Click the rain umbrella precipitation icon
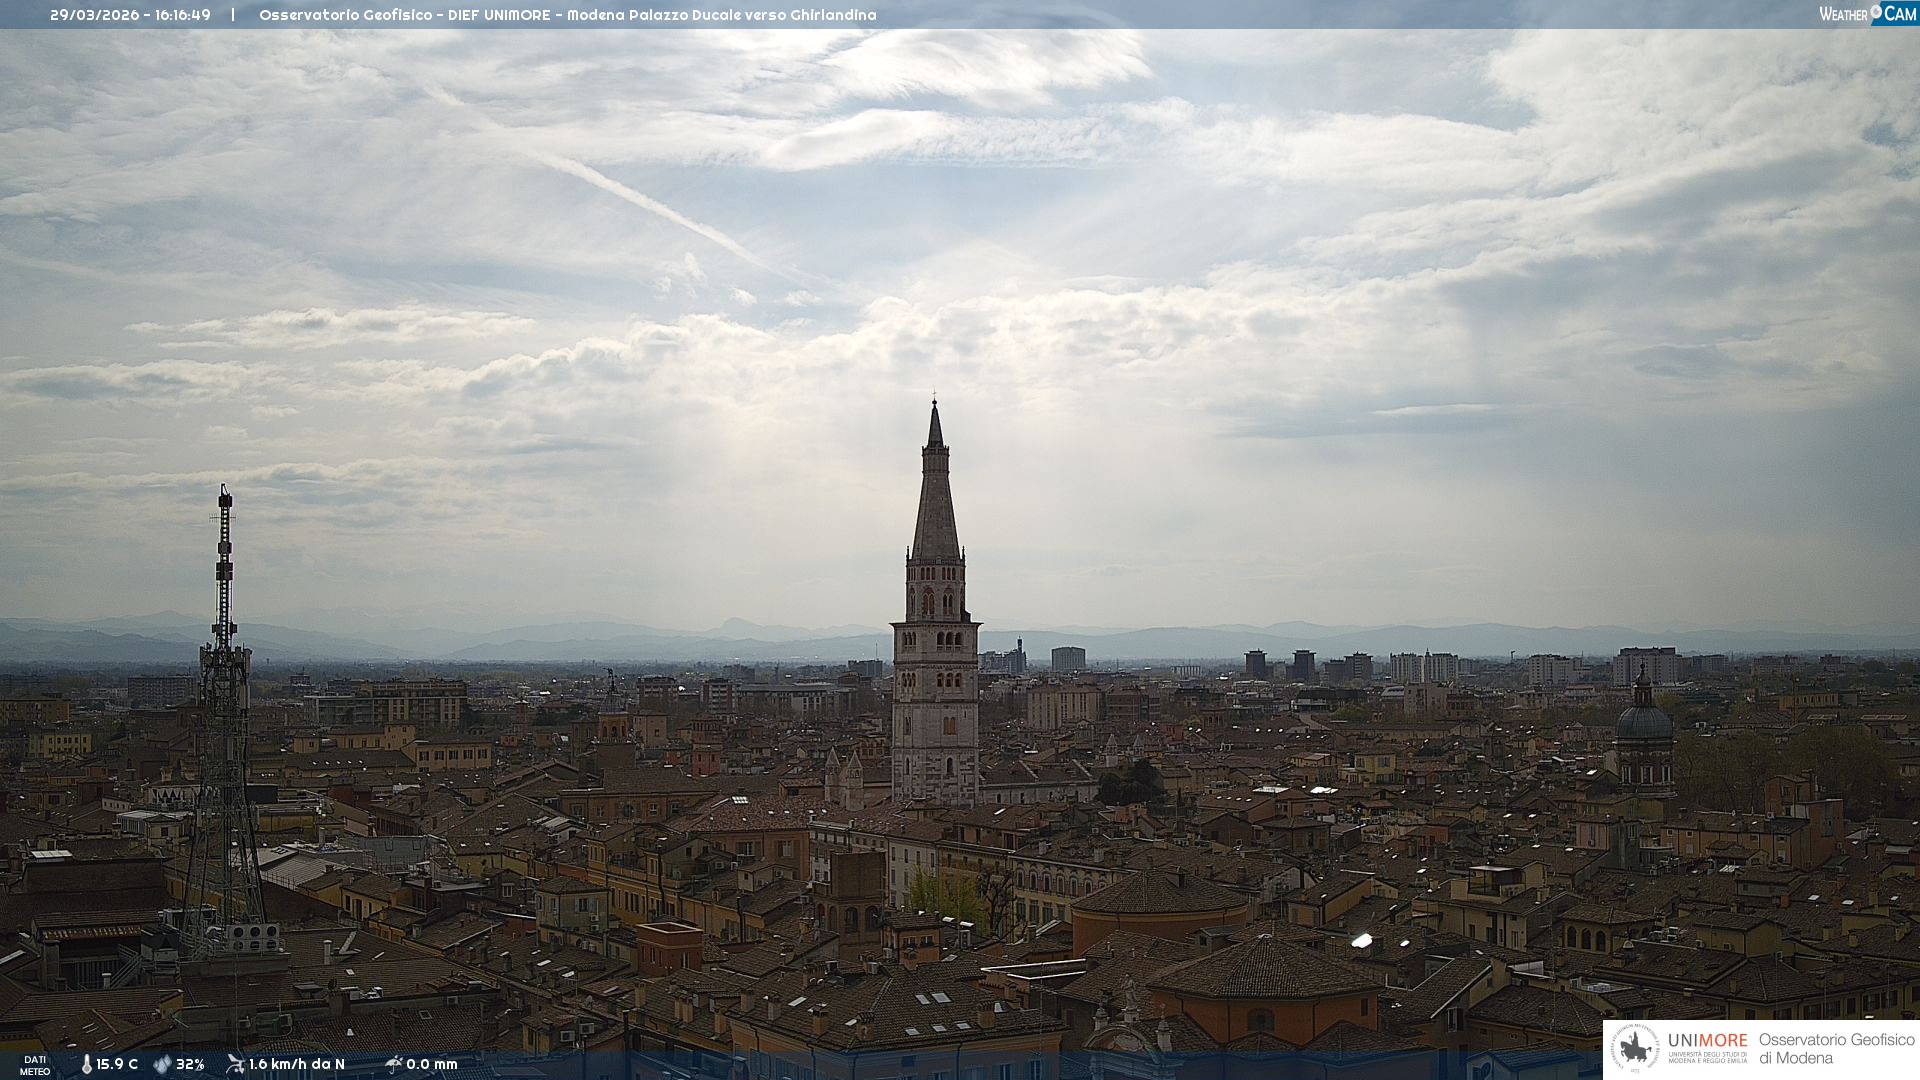The image size is (1920, 1080). [393, 1064]
